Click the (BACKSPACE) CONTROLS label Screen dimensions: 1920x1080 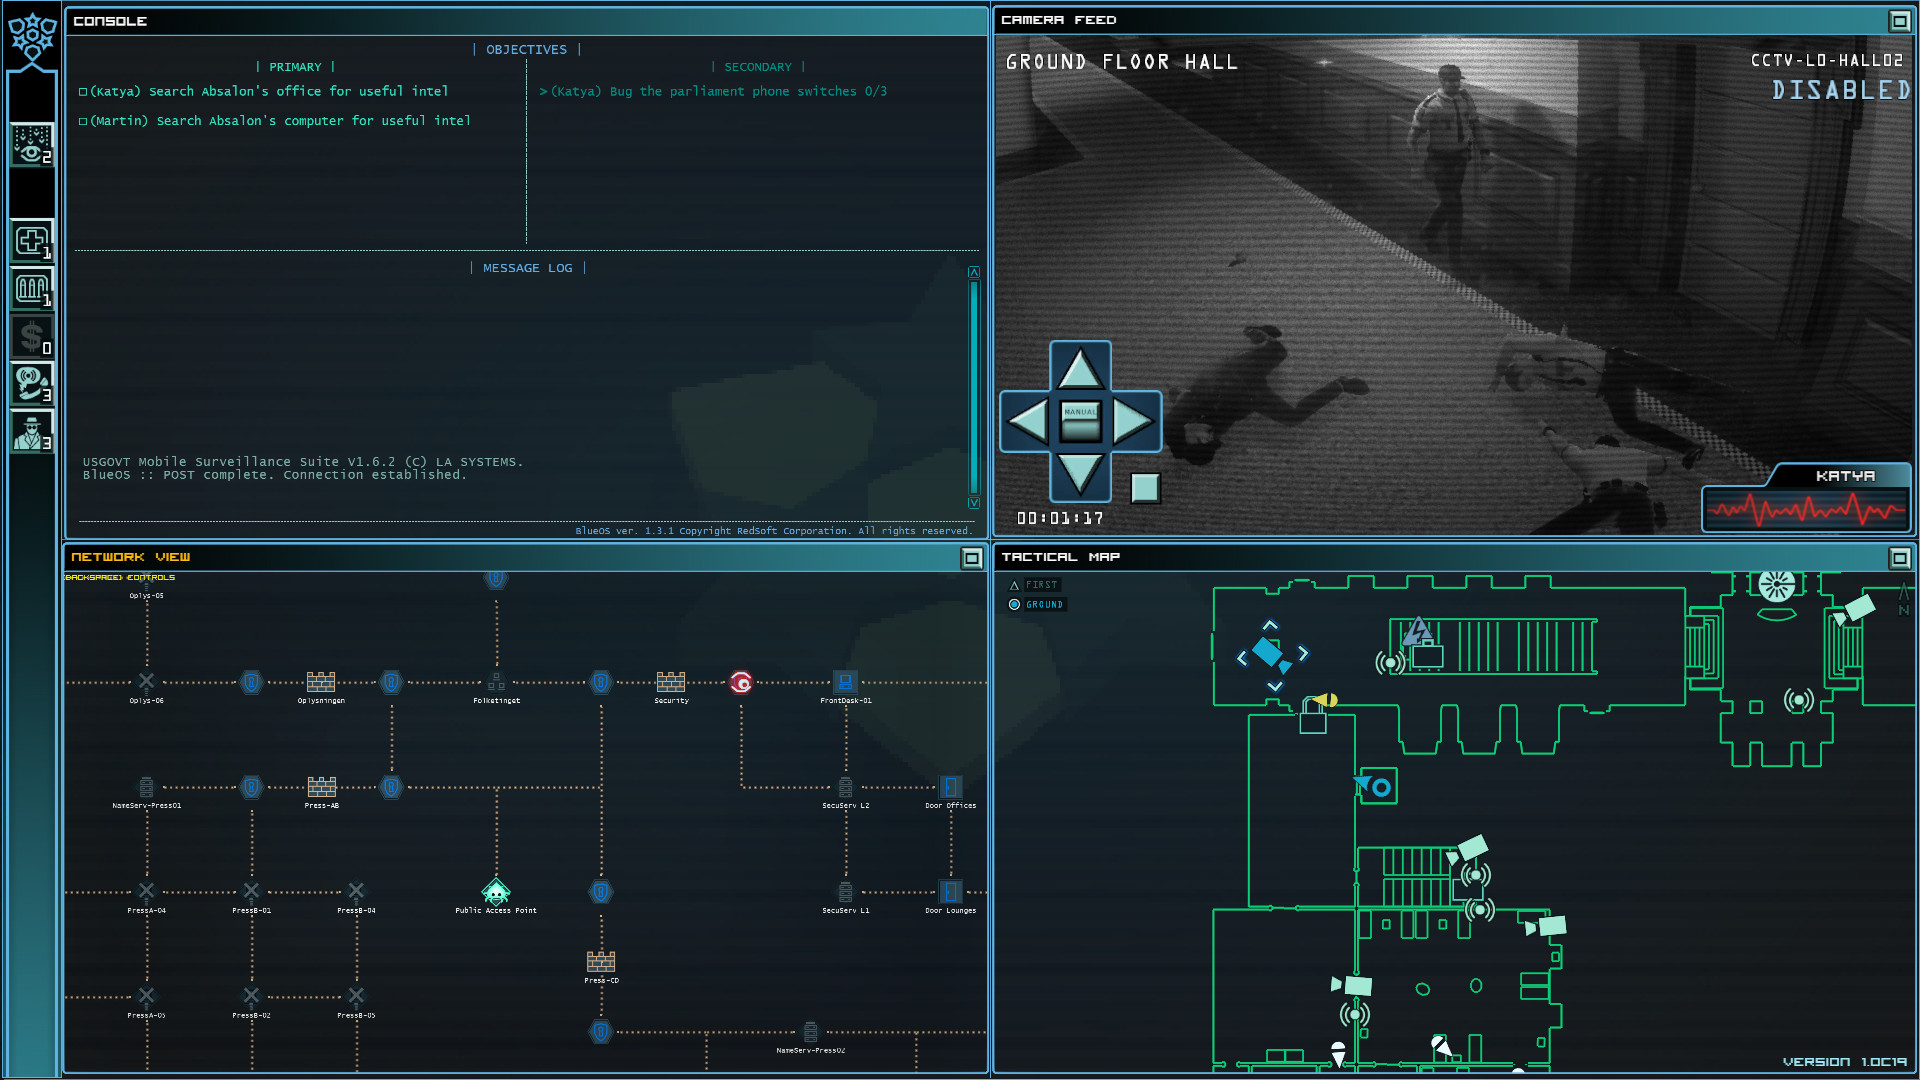(x=120, y=577)
